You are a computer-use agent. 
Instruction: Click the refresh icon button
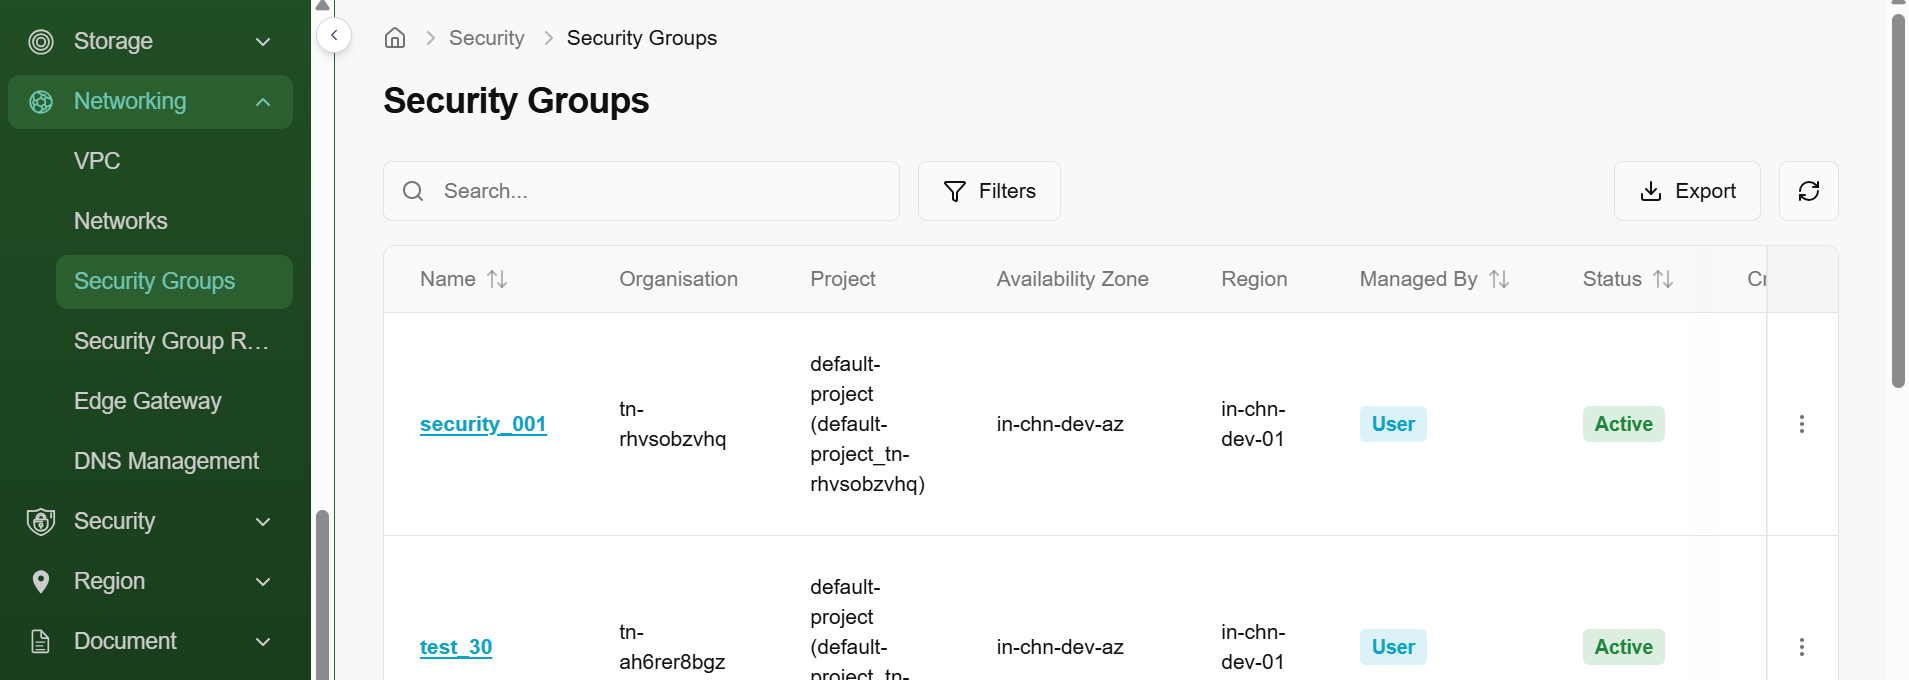(1808, 191)
